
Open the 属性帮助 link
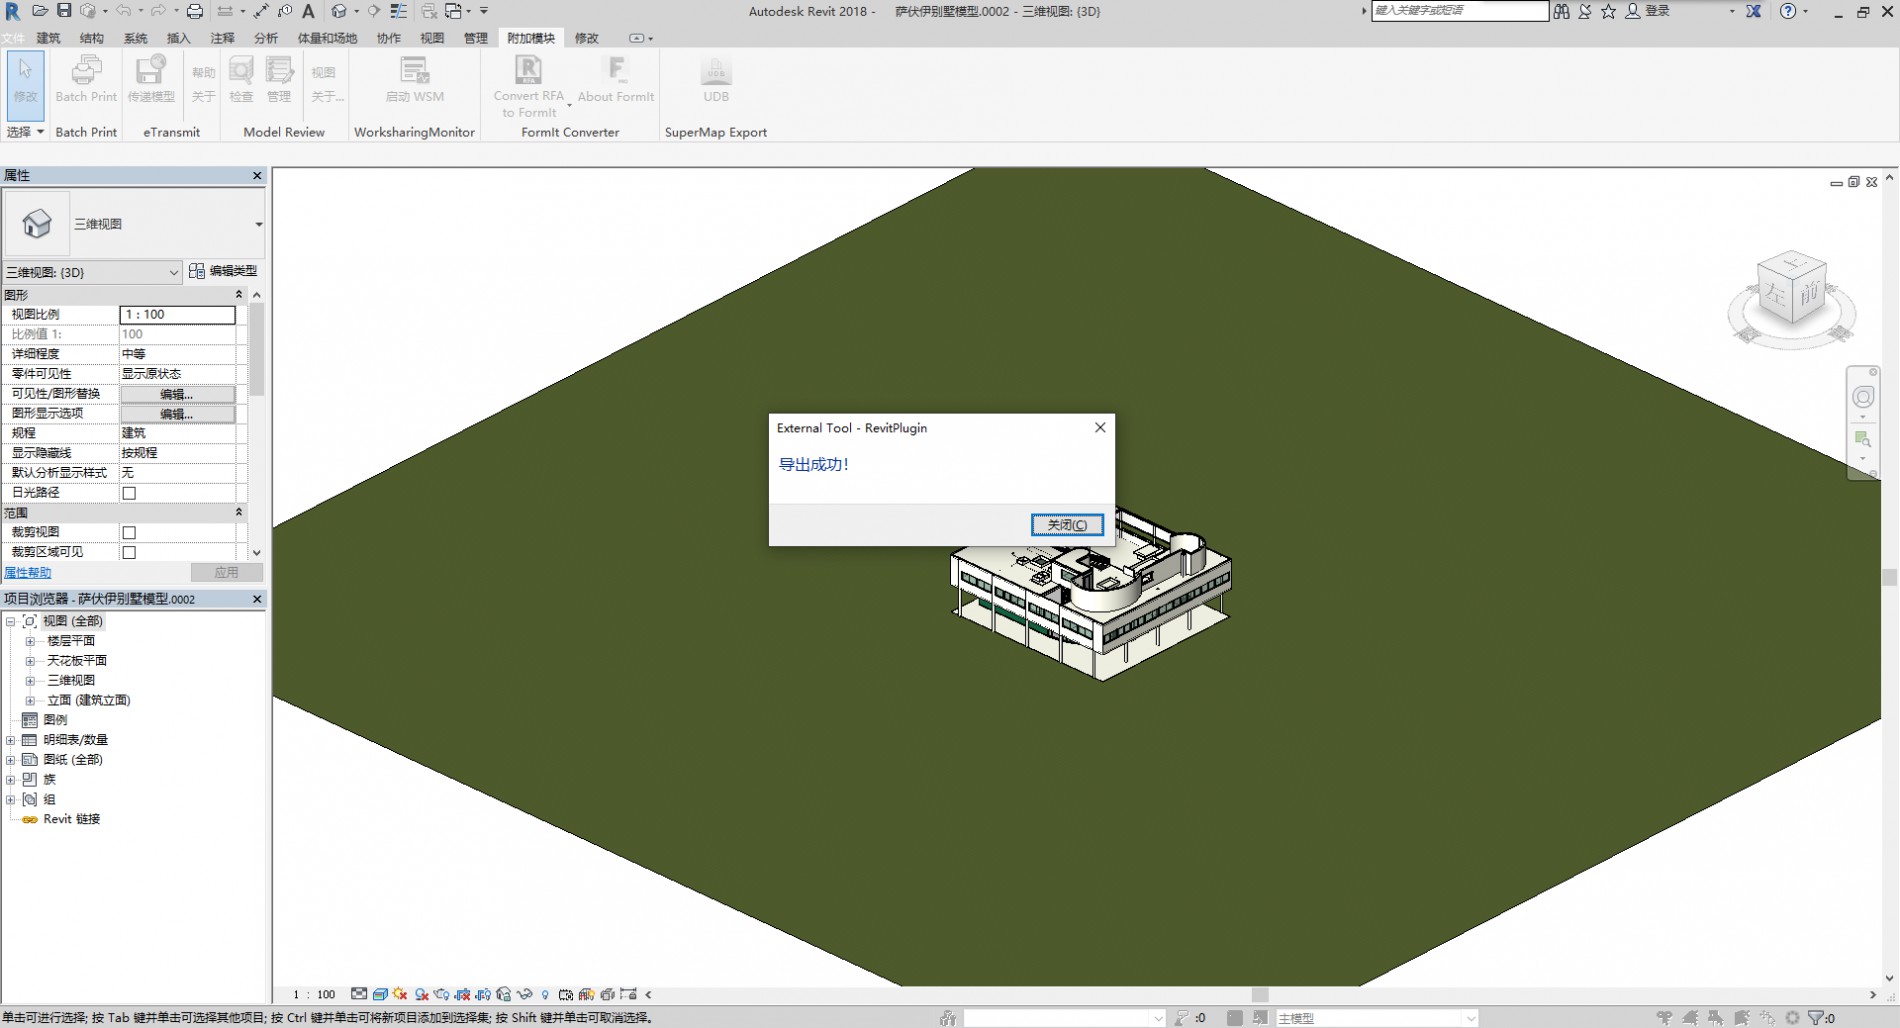28,573
